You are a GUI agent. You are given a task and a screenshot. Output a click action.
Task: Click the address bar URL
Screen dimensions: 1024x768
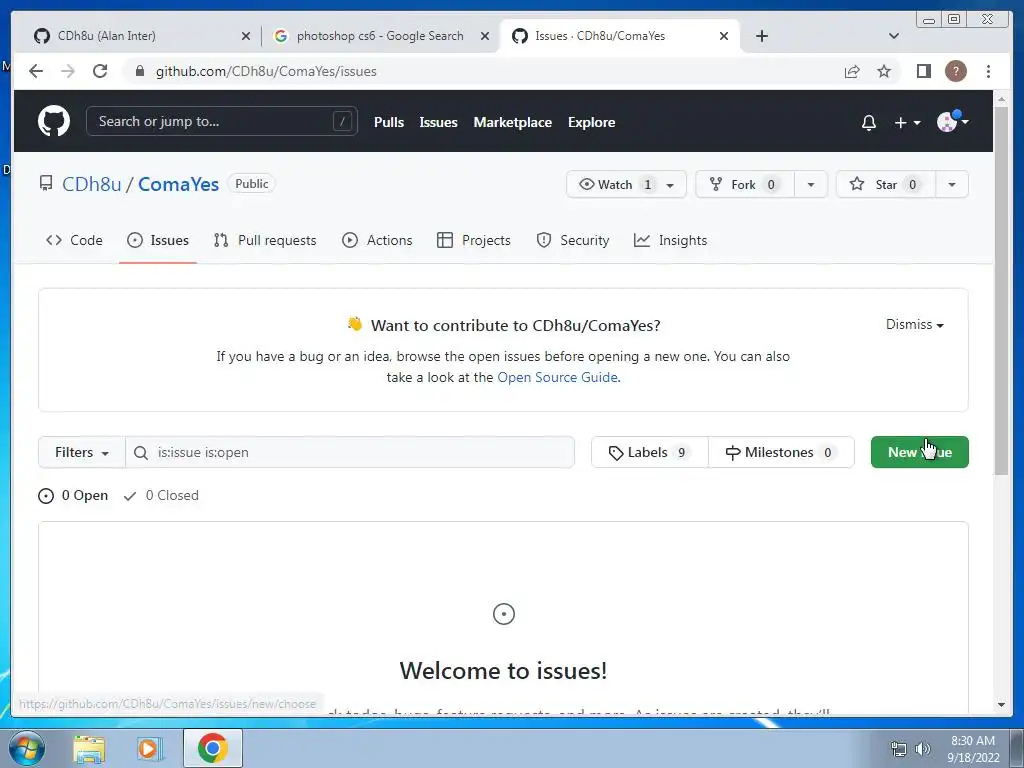click(266, 71)
